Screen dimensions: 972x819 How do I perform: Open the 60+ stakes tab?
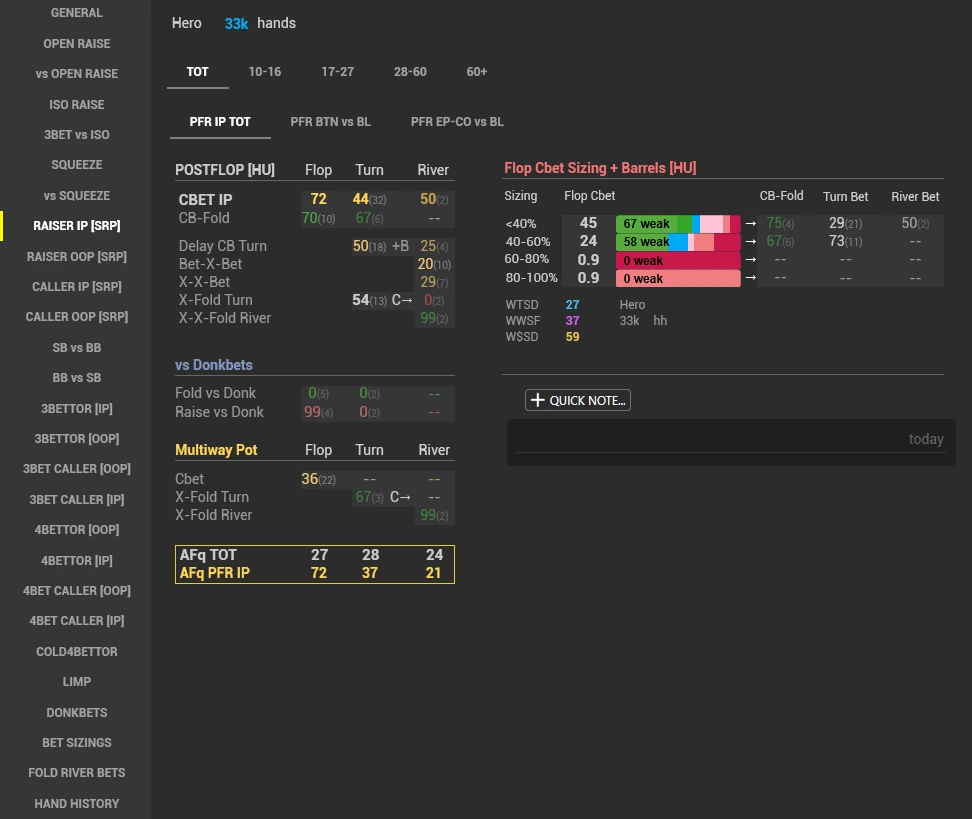[x=477, y=71]
